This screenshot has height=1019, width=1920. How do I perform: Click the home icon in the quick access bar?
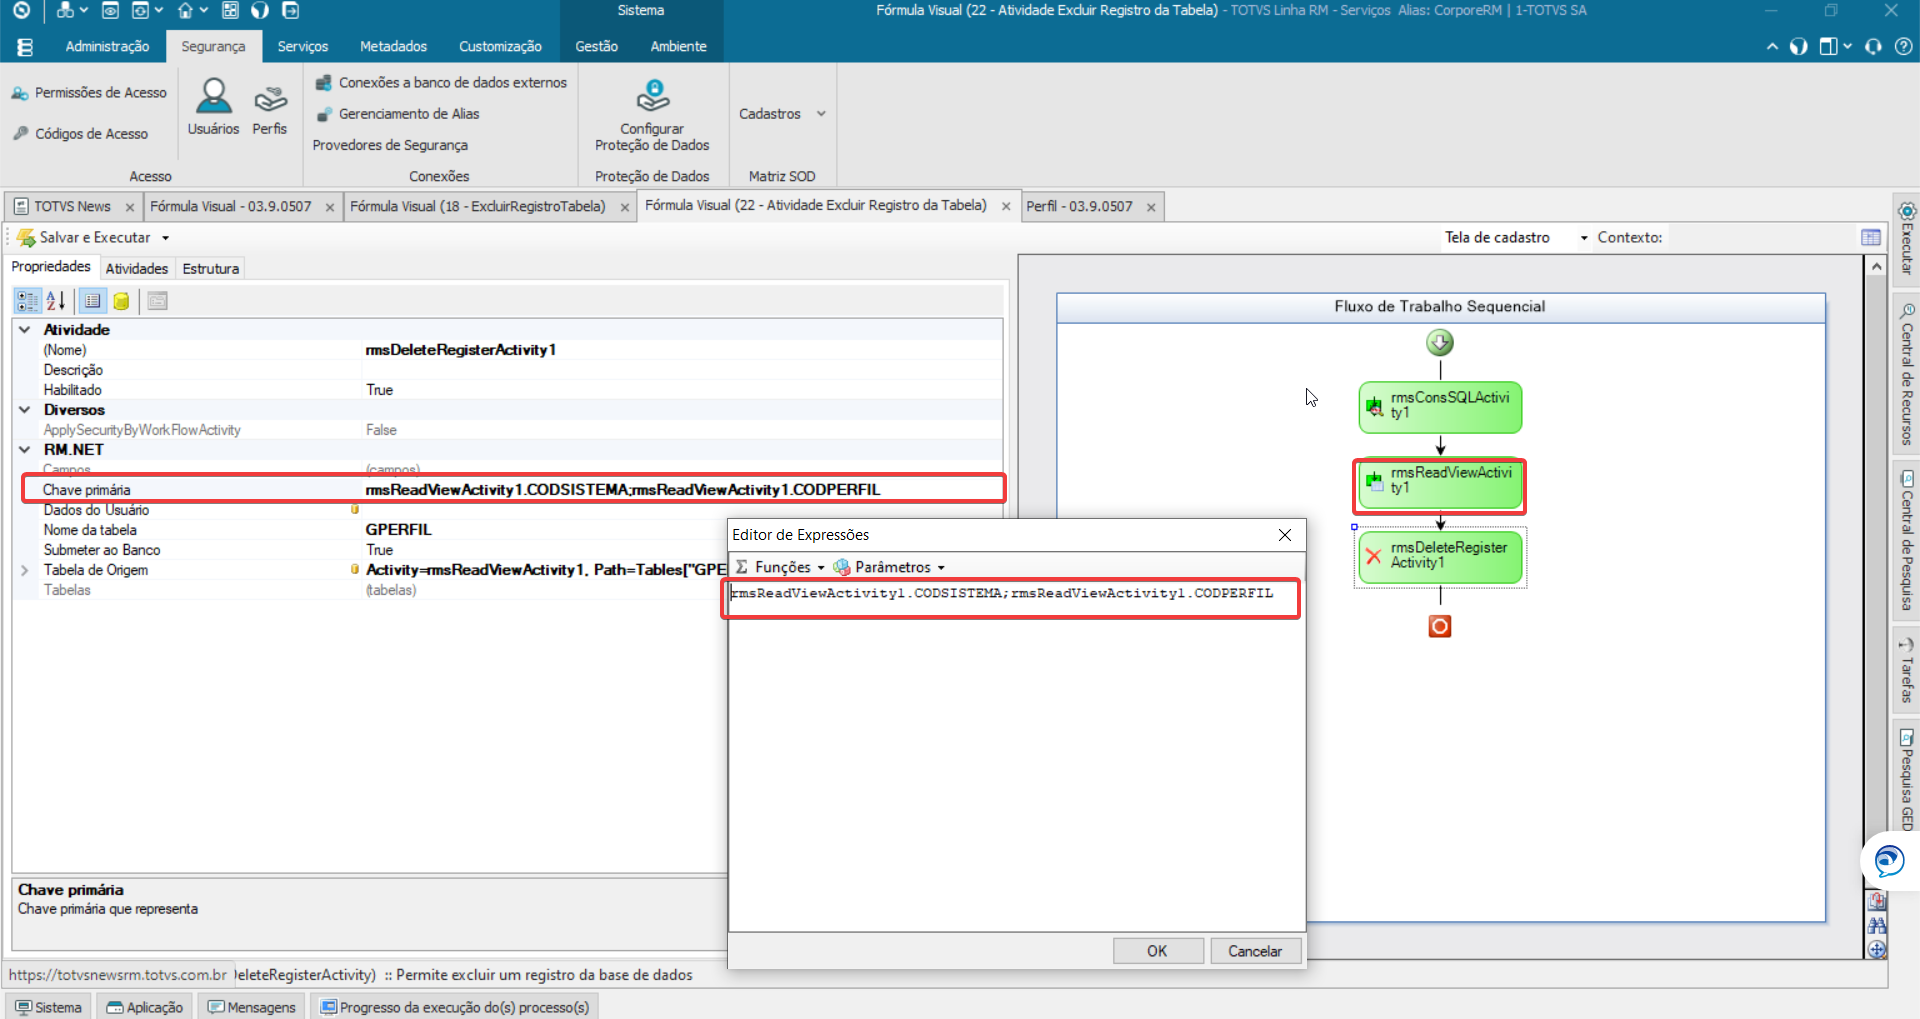(x=185, y=10)
